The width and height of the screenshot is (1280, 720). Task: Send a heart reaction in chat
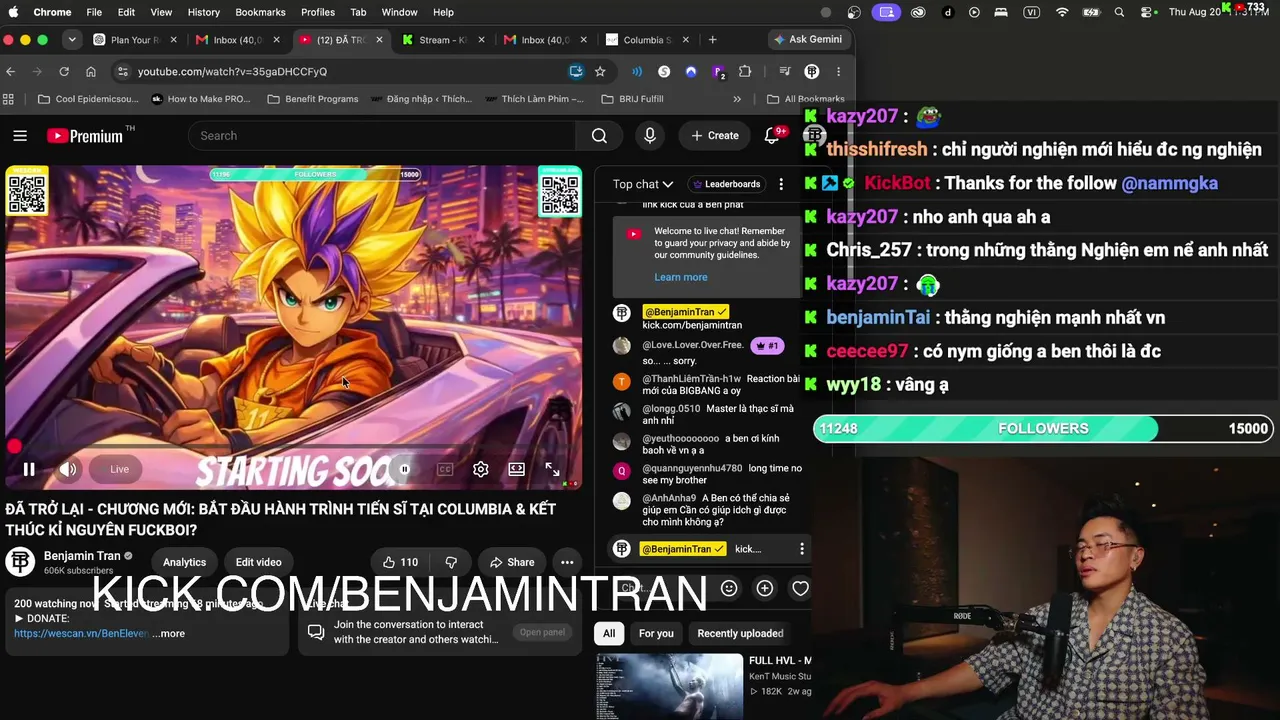pos(800,588)
